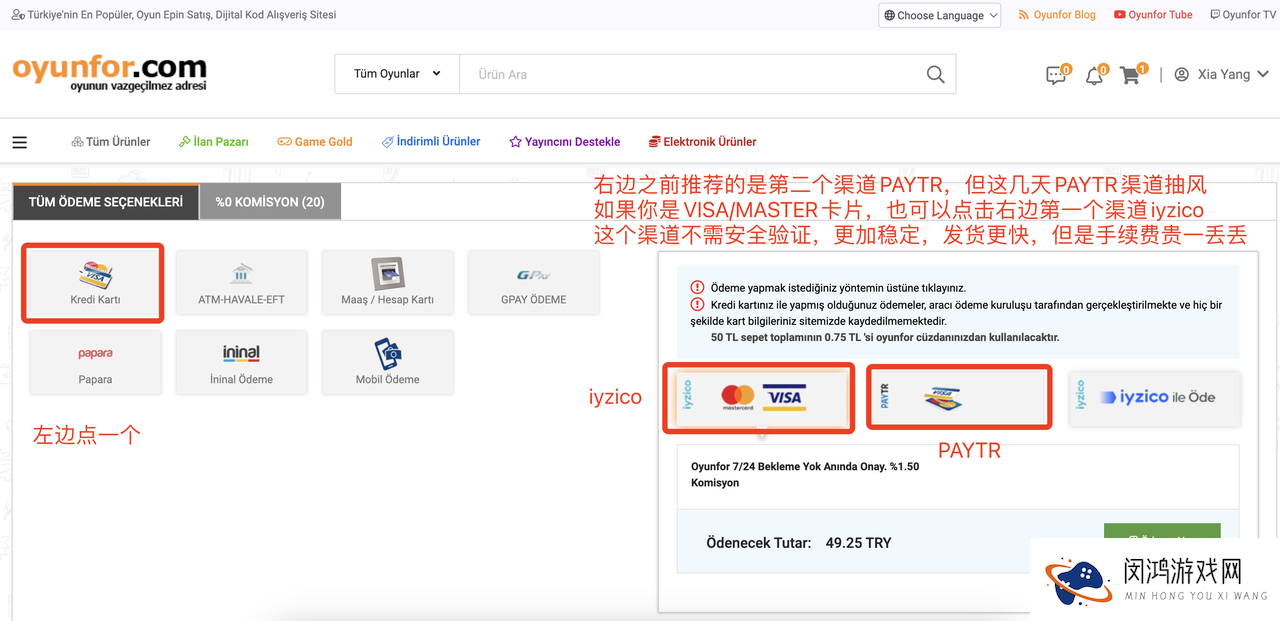Open Yayıncını Destekle menu item
The height and width of the screenshot is (621, 1280).
(x=565, y=142)
